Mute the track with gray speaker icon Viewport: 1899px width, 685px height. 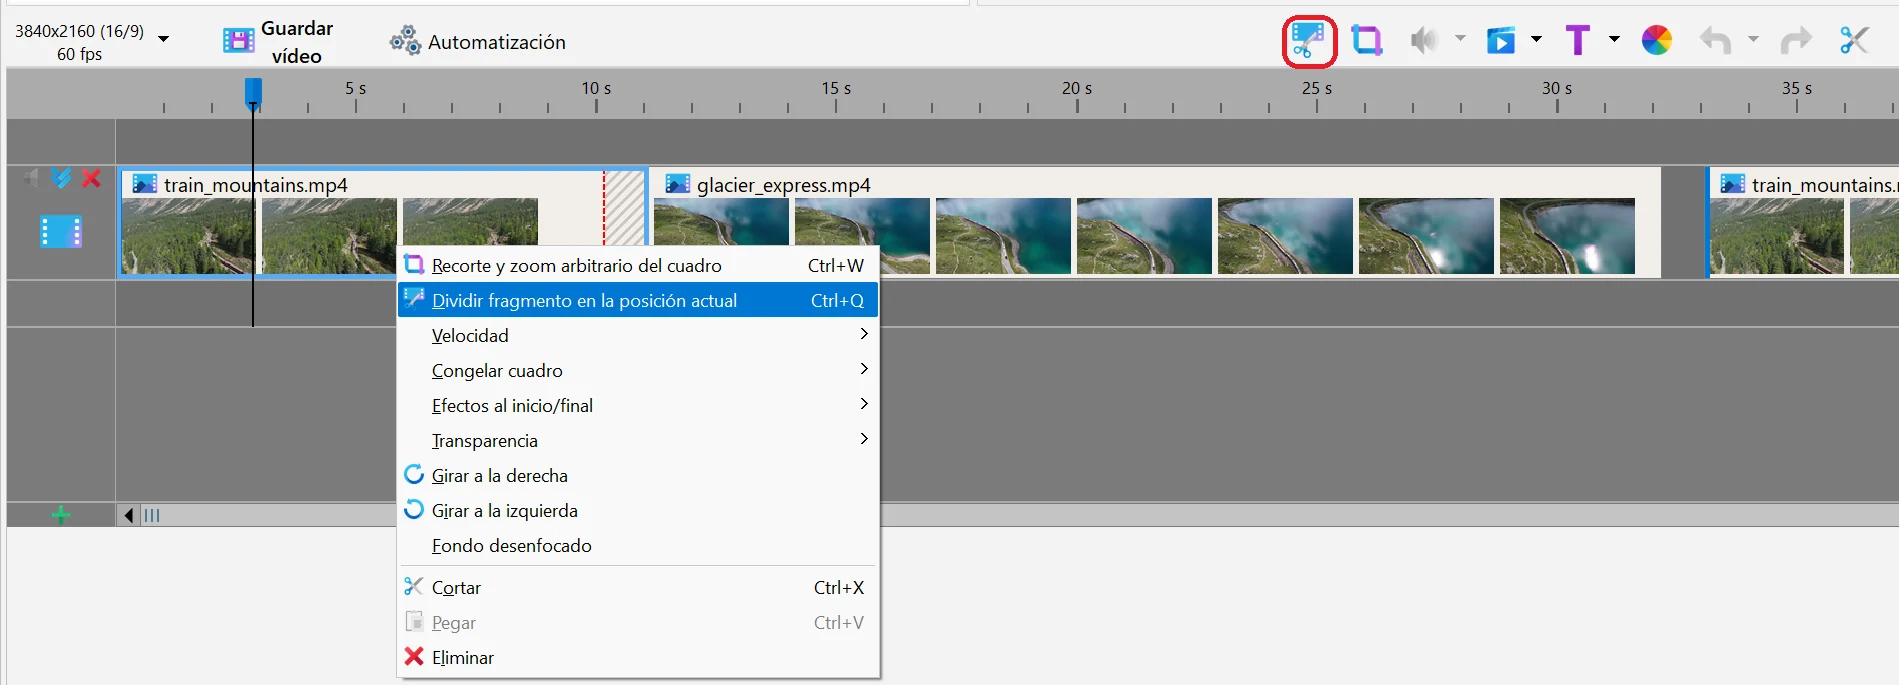pos(32,178)
